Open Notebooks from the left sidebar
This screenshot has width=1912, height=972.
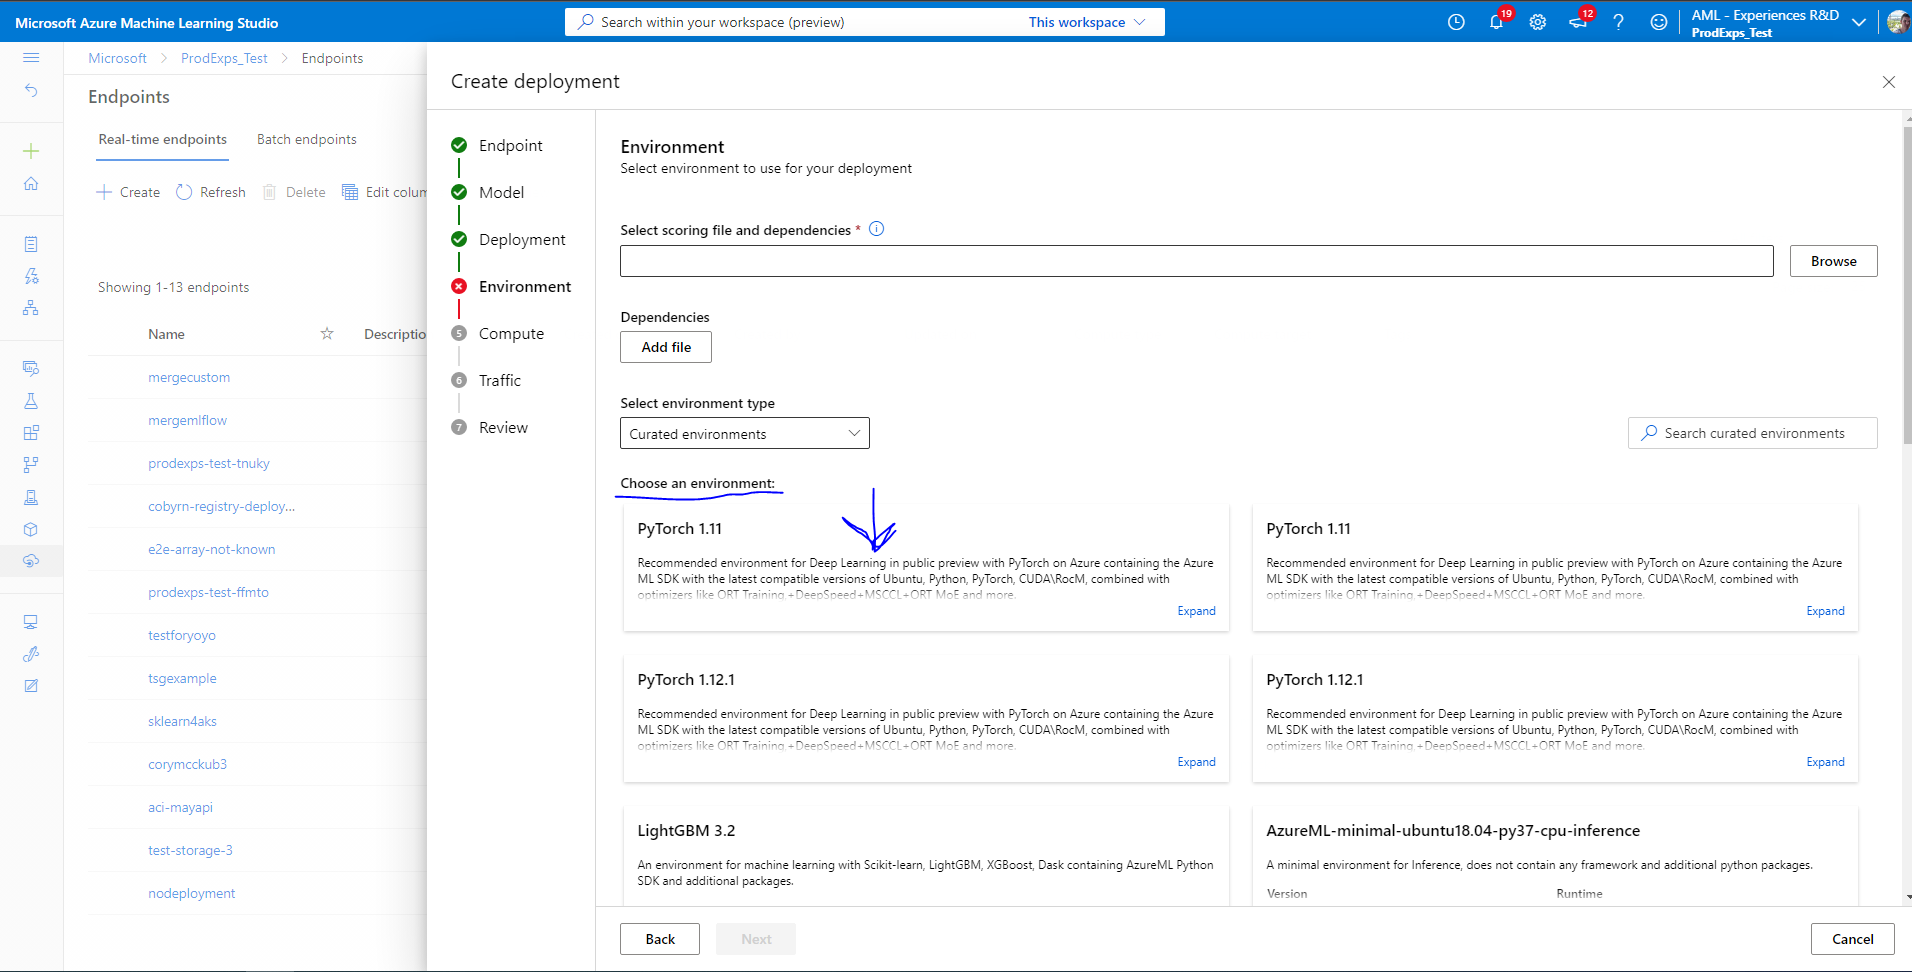[x=31, y=243]
